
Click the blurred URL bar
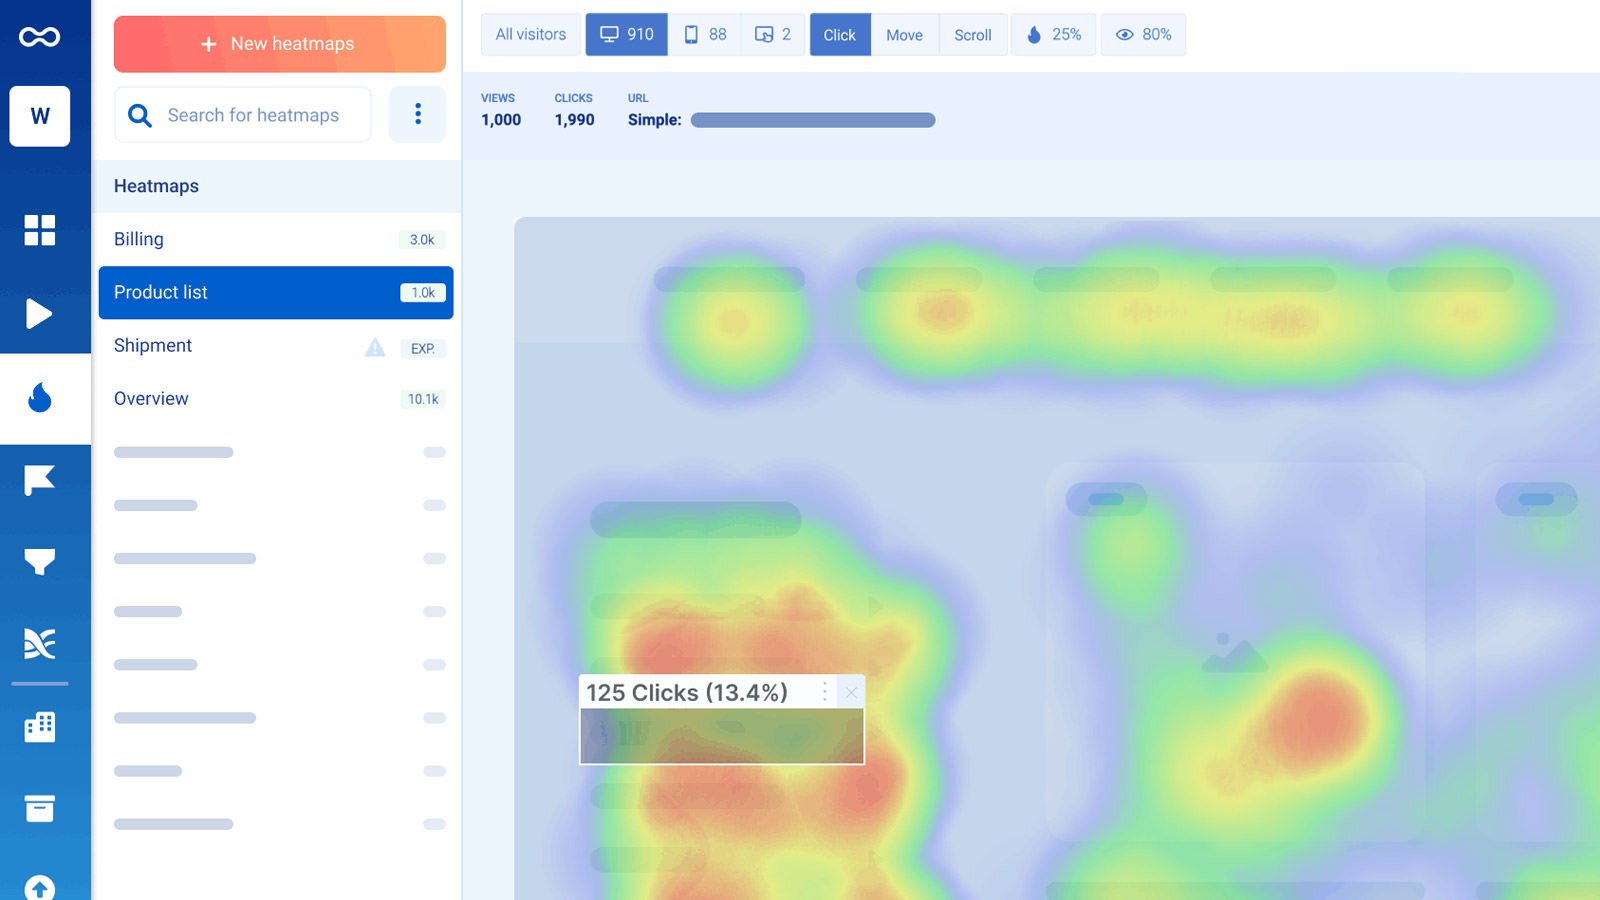[813, 120]
